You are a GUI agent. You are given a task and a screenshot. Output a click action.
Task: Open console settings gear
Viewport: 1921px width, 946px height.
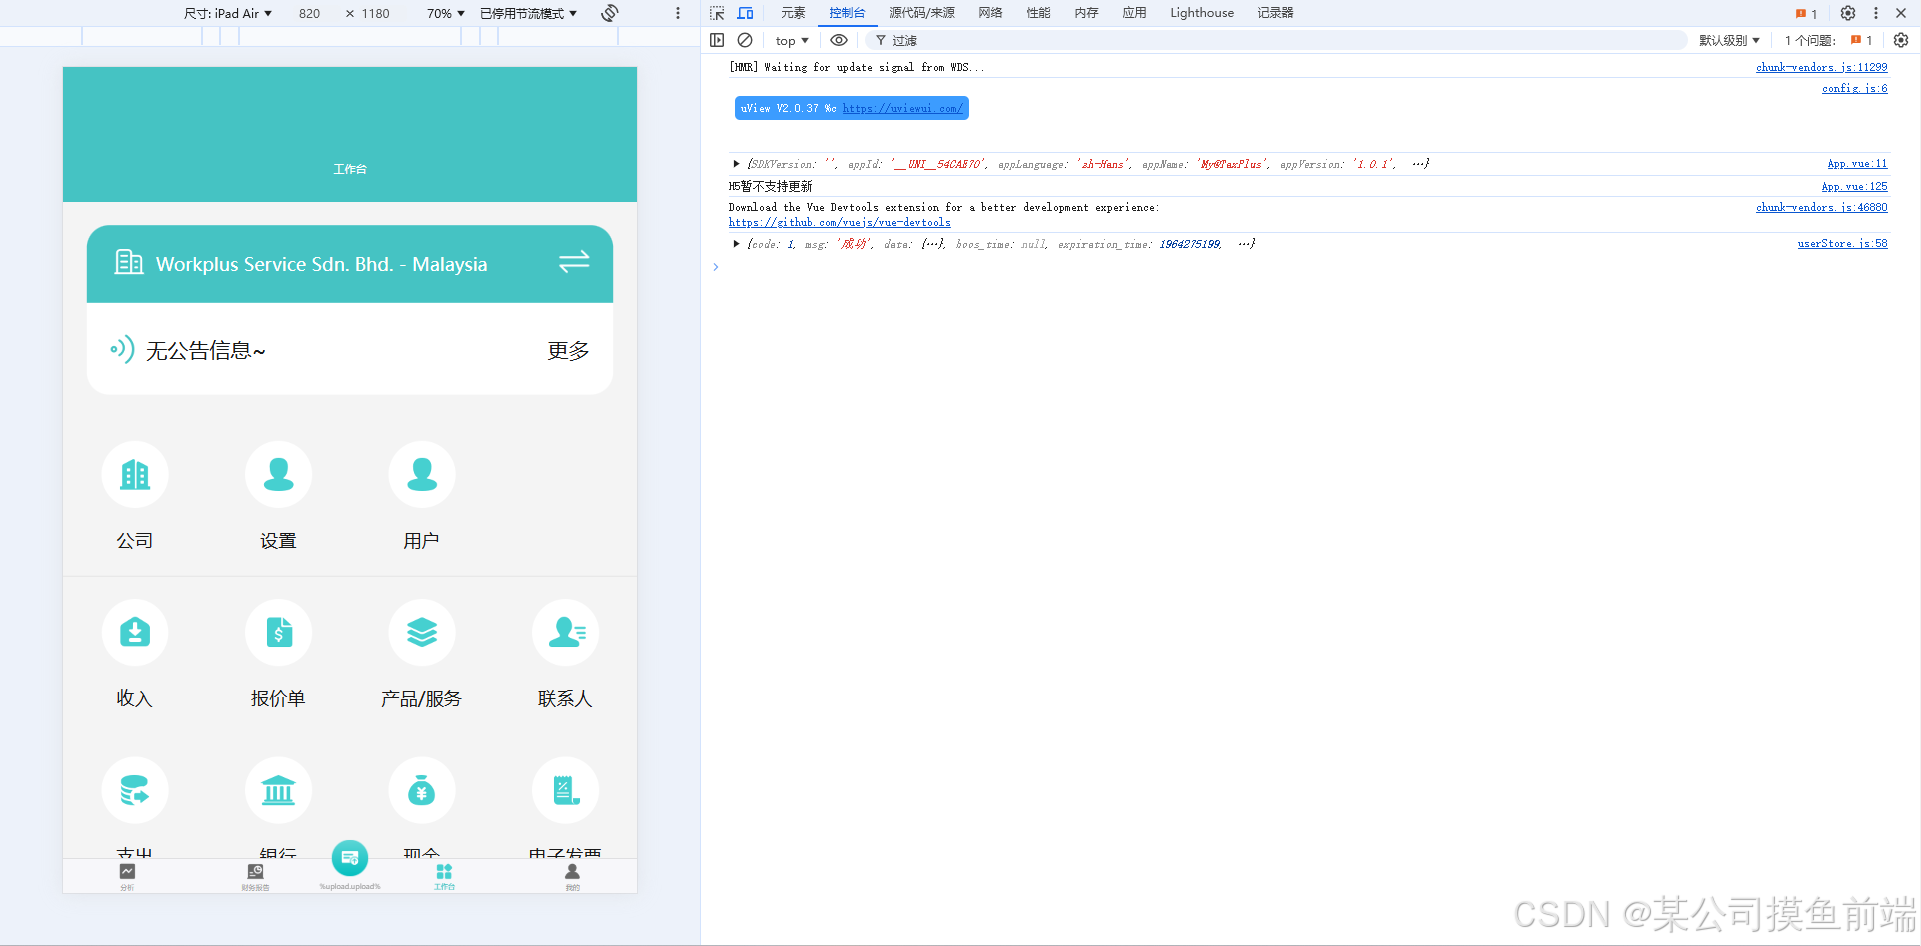pyautogui.click(x=1901, y=40)
